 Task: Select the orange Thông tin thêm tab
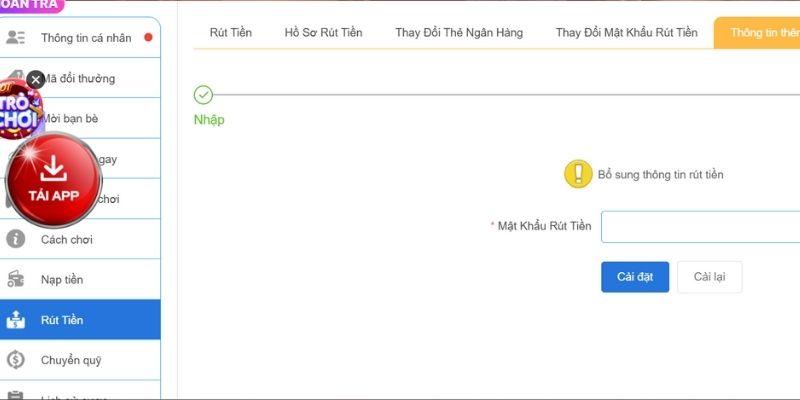click(762, 33)
